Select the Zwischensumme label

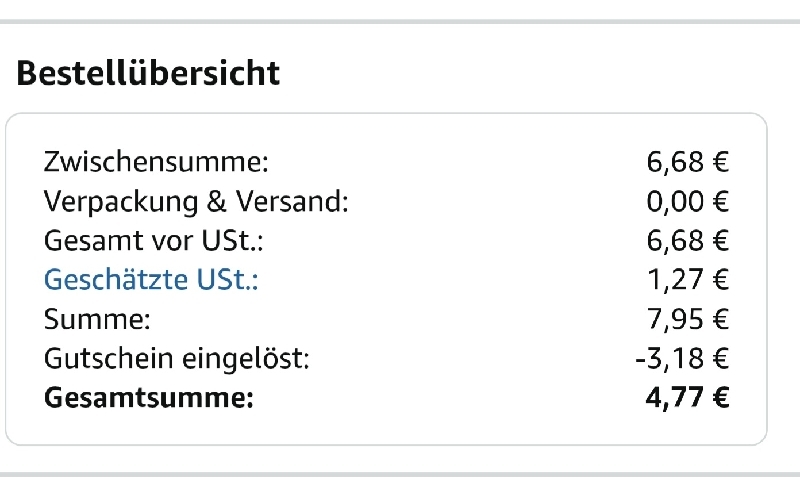point(156,162)
